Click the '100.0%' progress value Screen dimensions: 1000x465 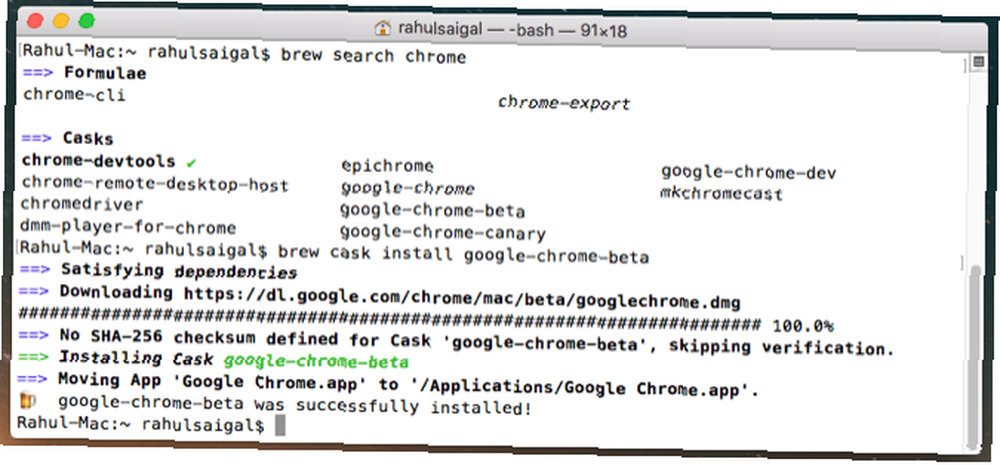[803, 326]
